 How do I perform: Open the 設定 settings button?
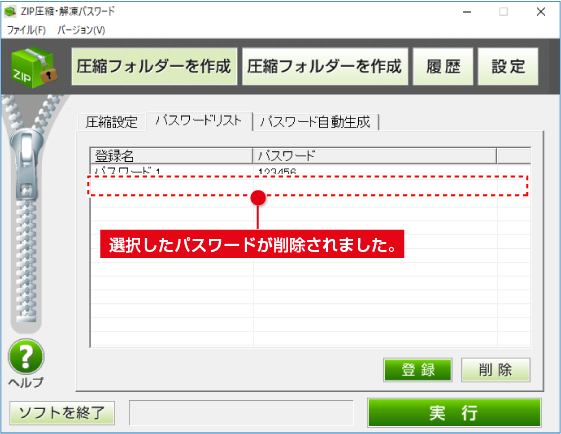508,67
